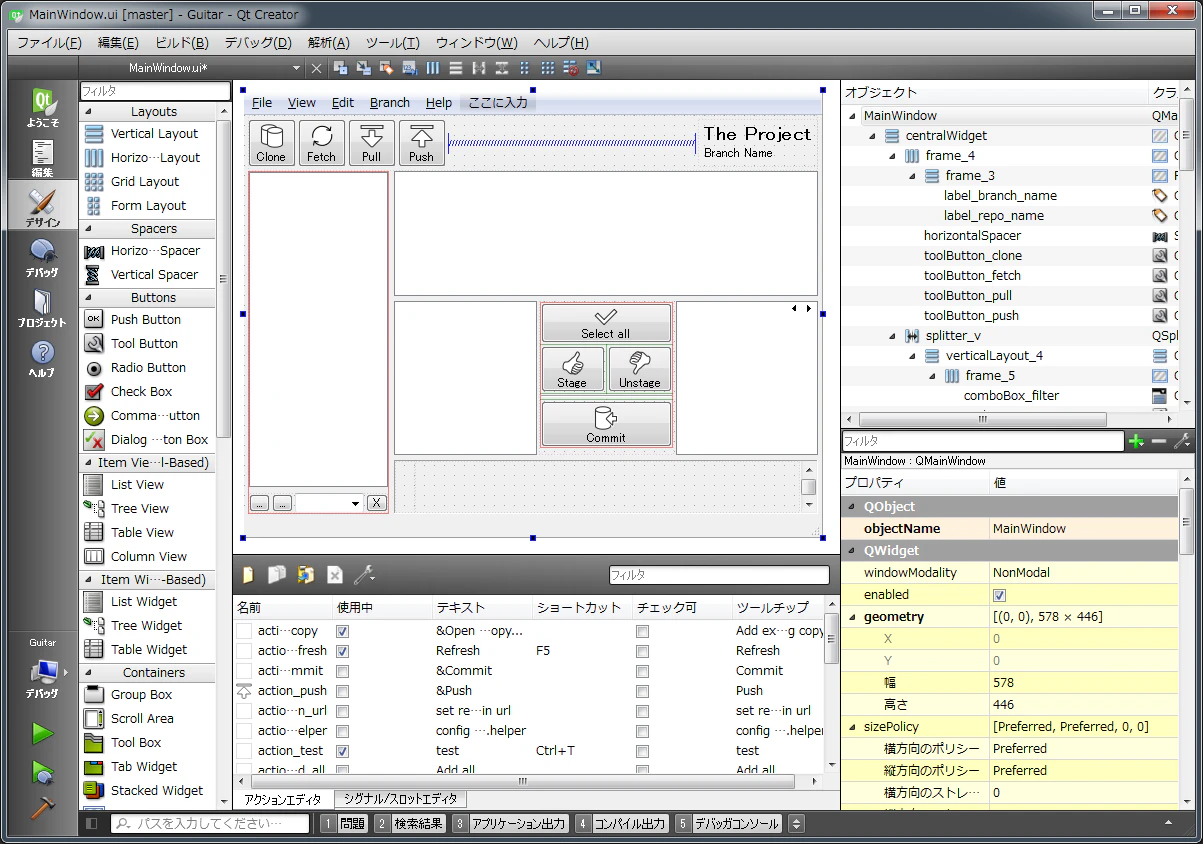The width and height of the screenshot is (1203, 844).
Task: Click the Select all button on the form
Action: 606,323
